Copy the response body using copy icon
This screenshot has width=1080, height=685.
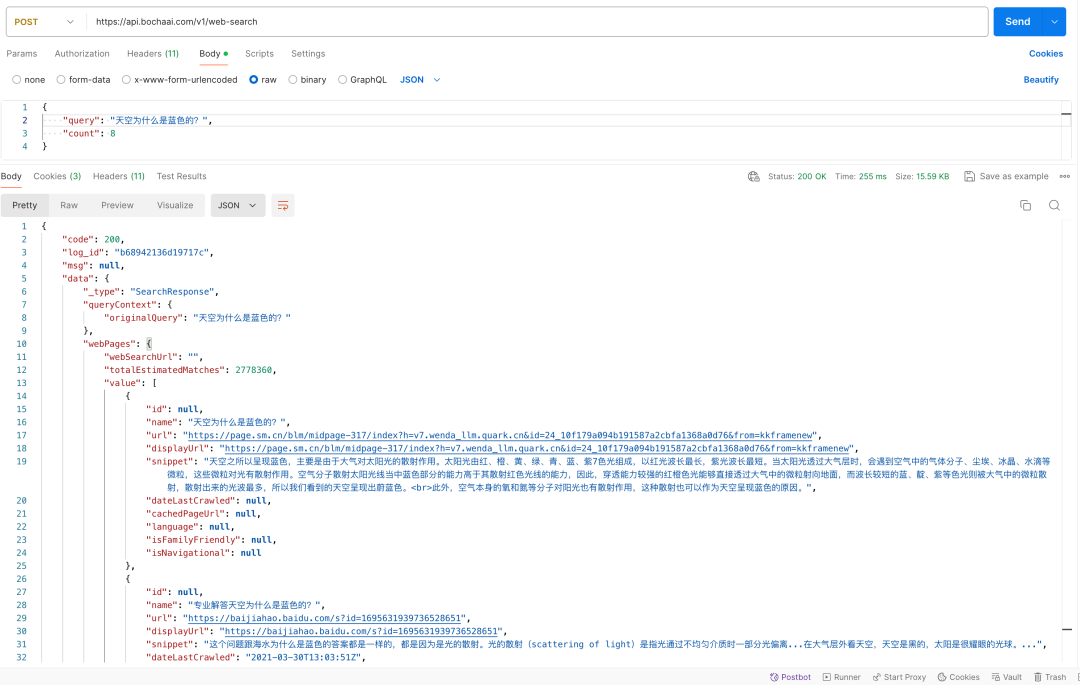(1025, 205)
